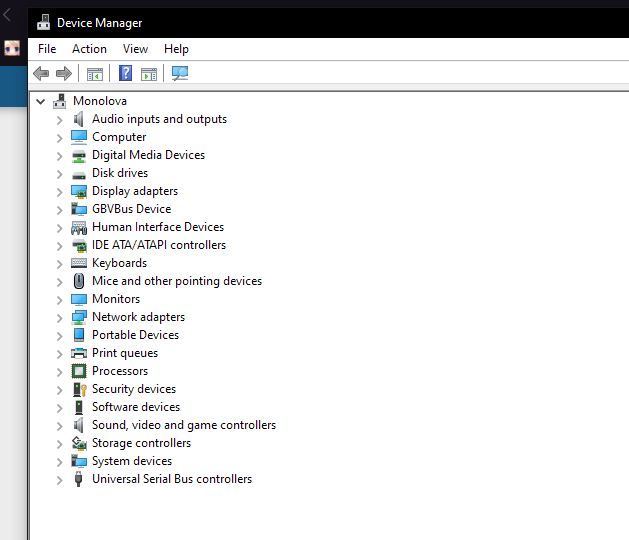Click the blue Help question mark icon
The height and width of the screenshot is (540, 629).
click(x=126, y=73)
